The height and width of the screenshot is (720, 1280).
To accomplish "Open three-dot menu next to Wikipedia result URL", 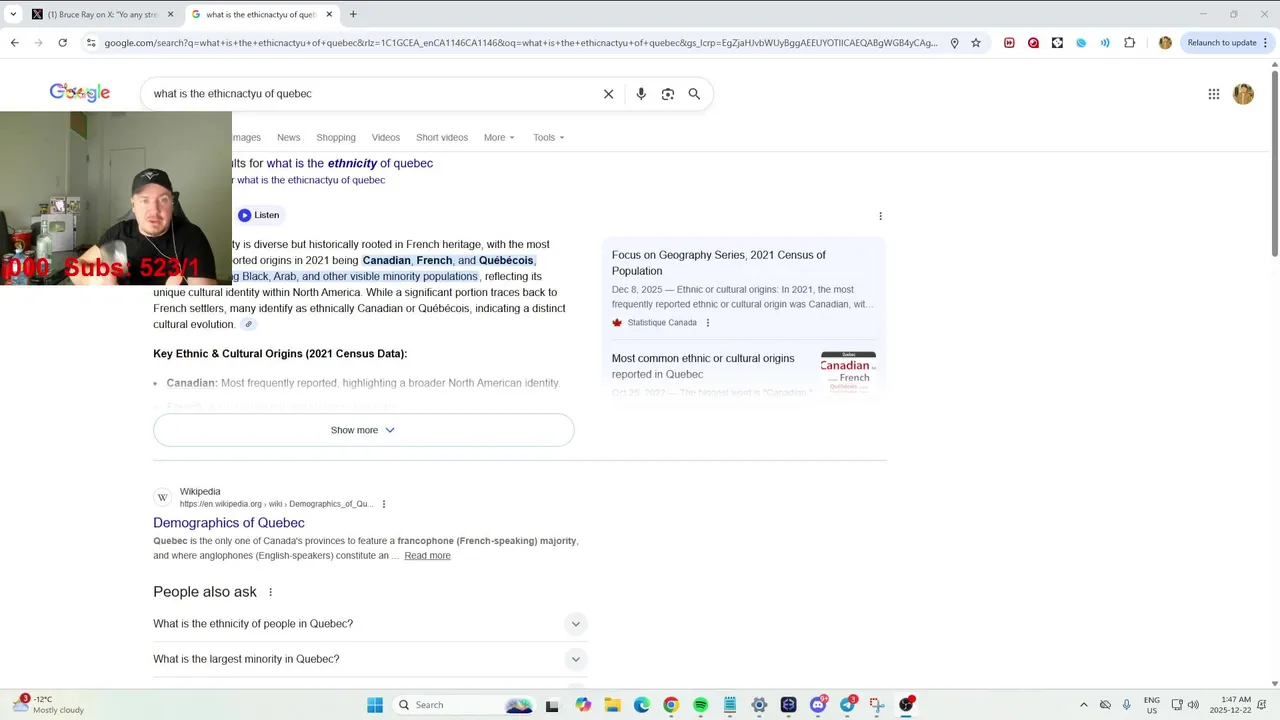I will pyautogui.click(x=384, y=504).
